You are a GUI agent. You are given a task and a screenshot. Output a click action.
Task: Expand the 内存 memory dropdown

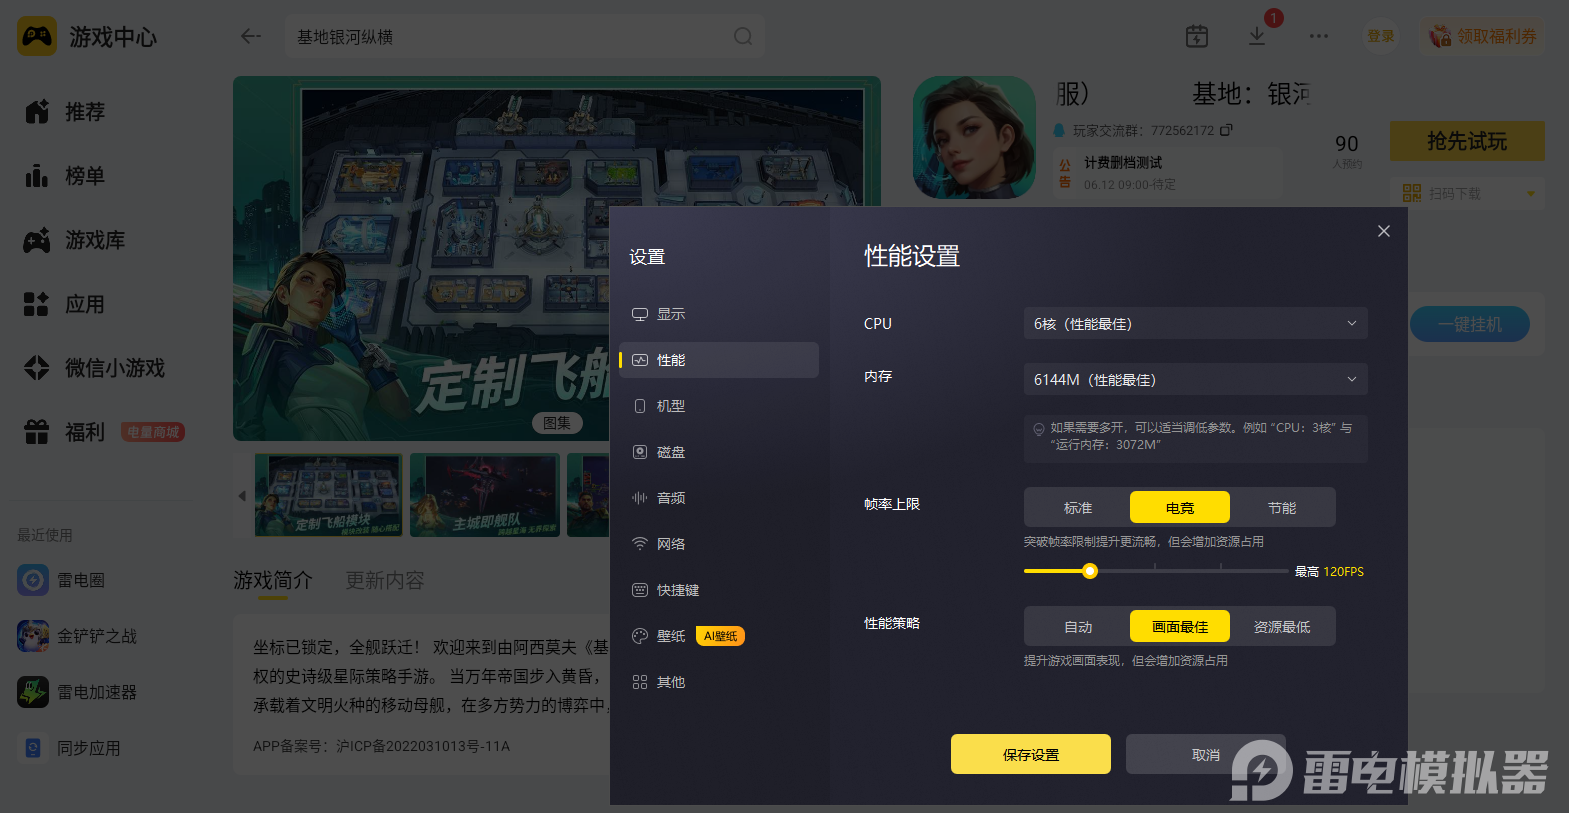pos(1195,380)
